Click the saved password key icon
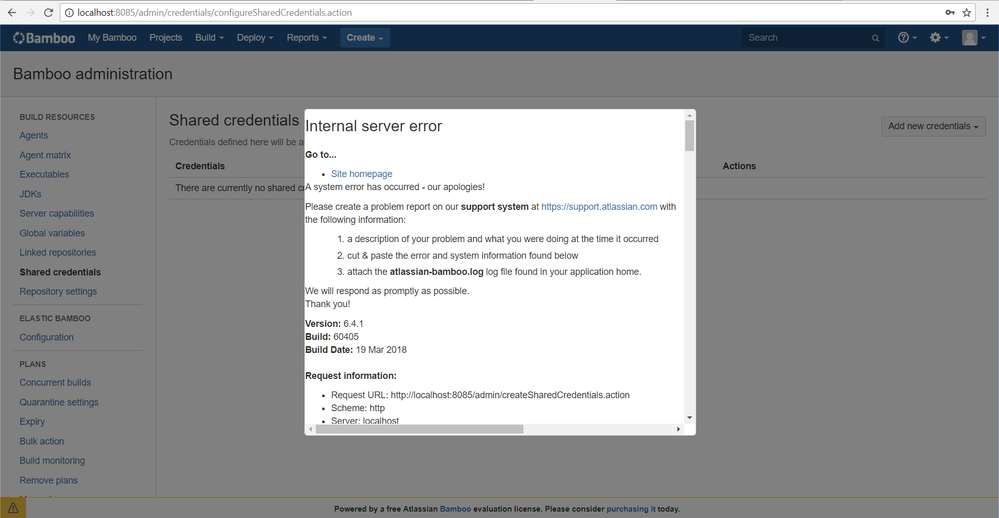The width and height of the screenshot is (999, 518). pos(950,12)
